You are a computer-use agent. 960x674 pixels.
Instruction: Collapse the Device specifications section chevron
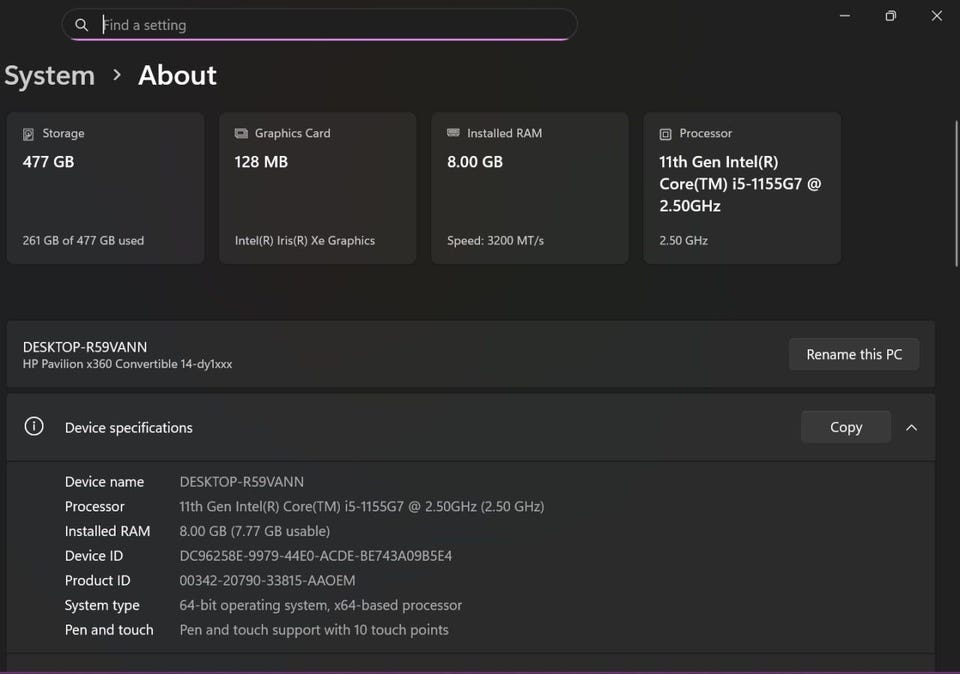[911, 427]
